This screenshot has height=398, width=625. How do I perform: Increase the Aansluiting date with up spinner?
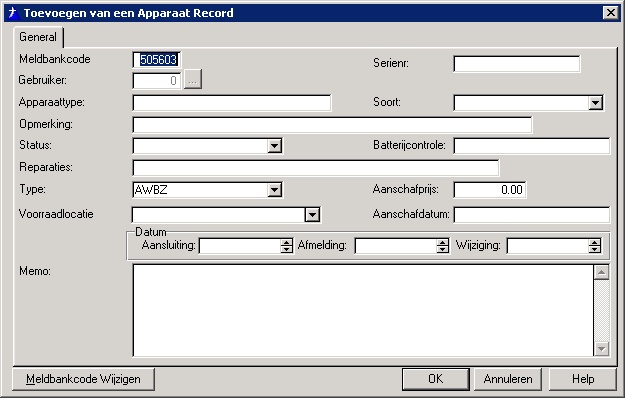(286, 242)
